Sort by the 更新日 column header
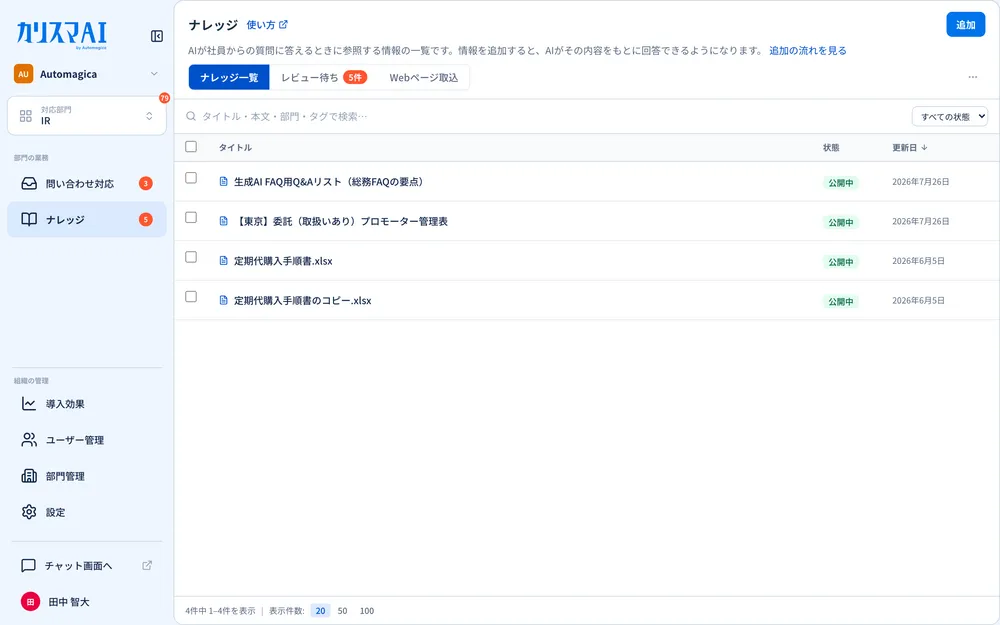The height and width of the screenshot is (625, 1000). click(x=909, y=147)
